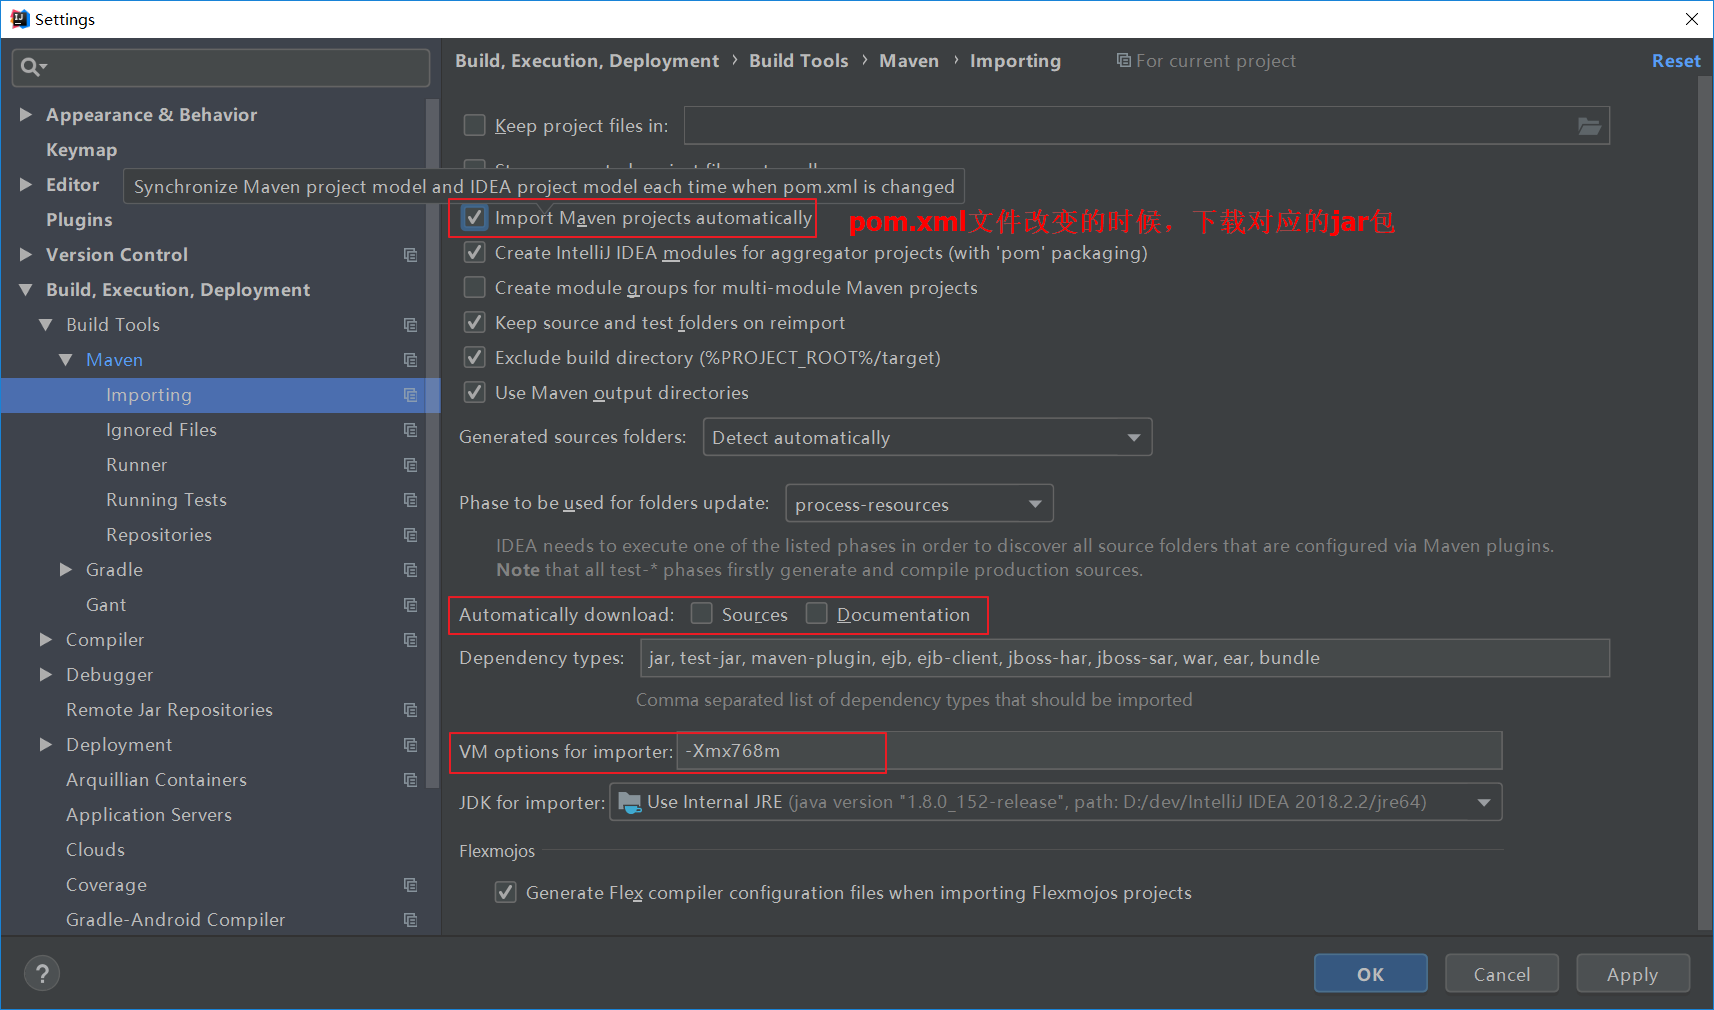The width and height of the screenshot is (1714, 1010).
Task: Click per-project icon next to Build Tools
Action: 410,325
